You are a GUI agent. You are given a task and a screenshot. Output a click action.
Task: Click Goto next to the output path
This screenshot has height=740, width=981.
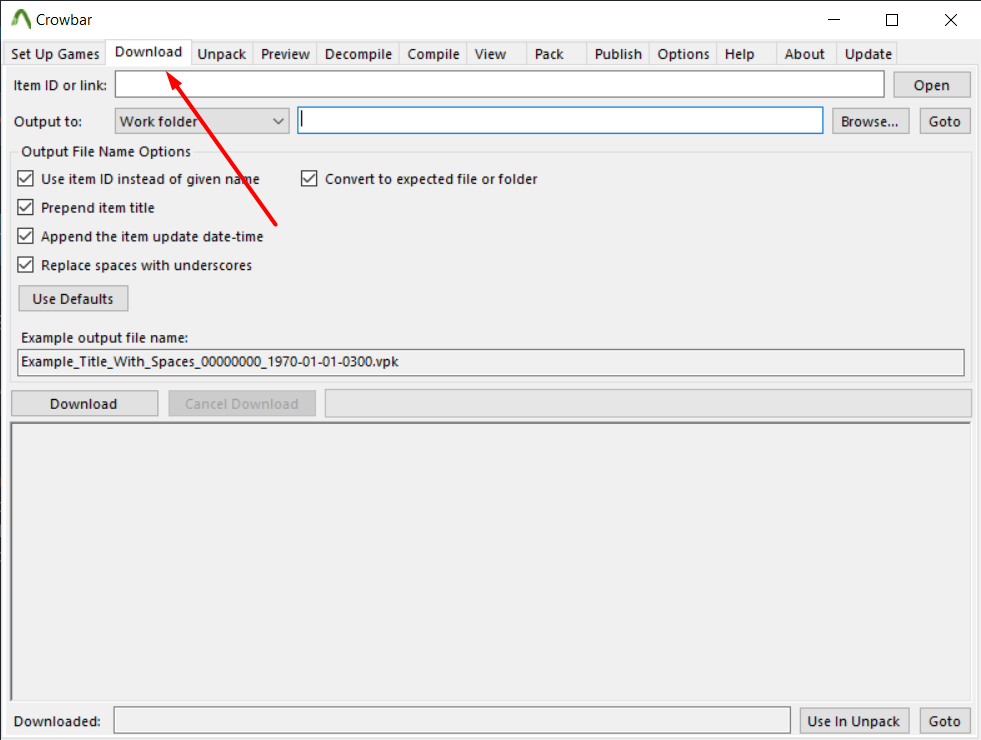coord(945,121)
